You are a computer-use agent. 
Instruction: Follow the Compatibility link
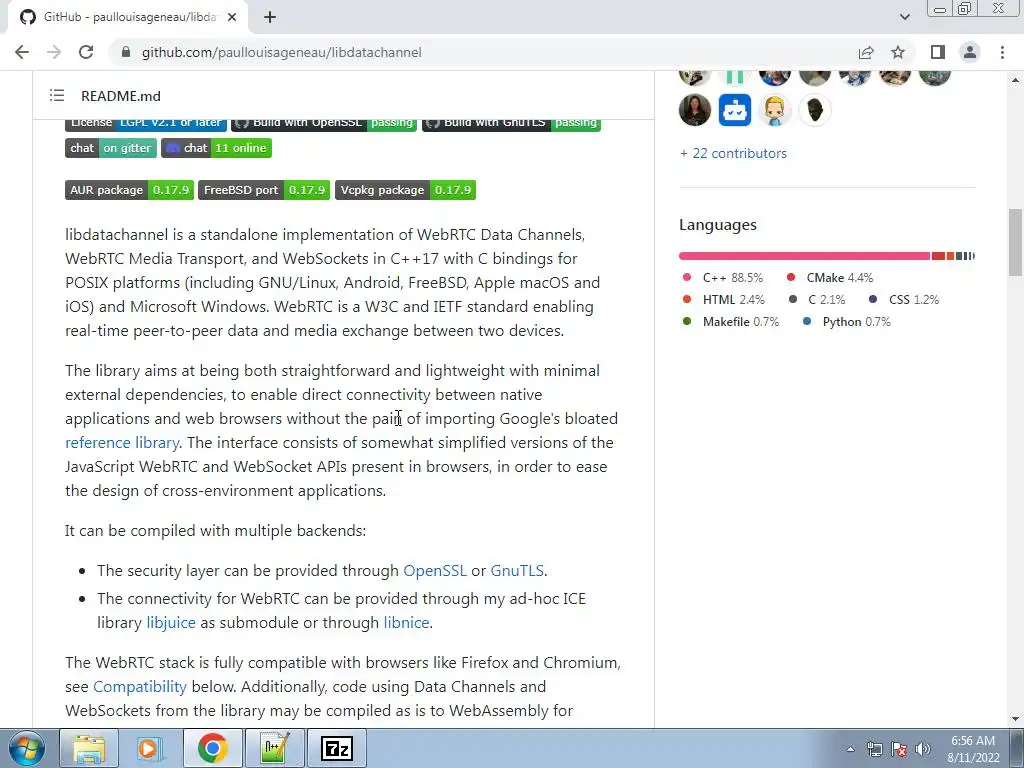140,687
